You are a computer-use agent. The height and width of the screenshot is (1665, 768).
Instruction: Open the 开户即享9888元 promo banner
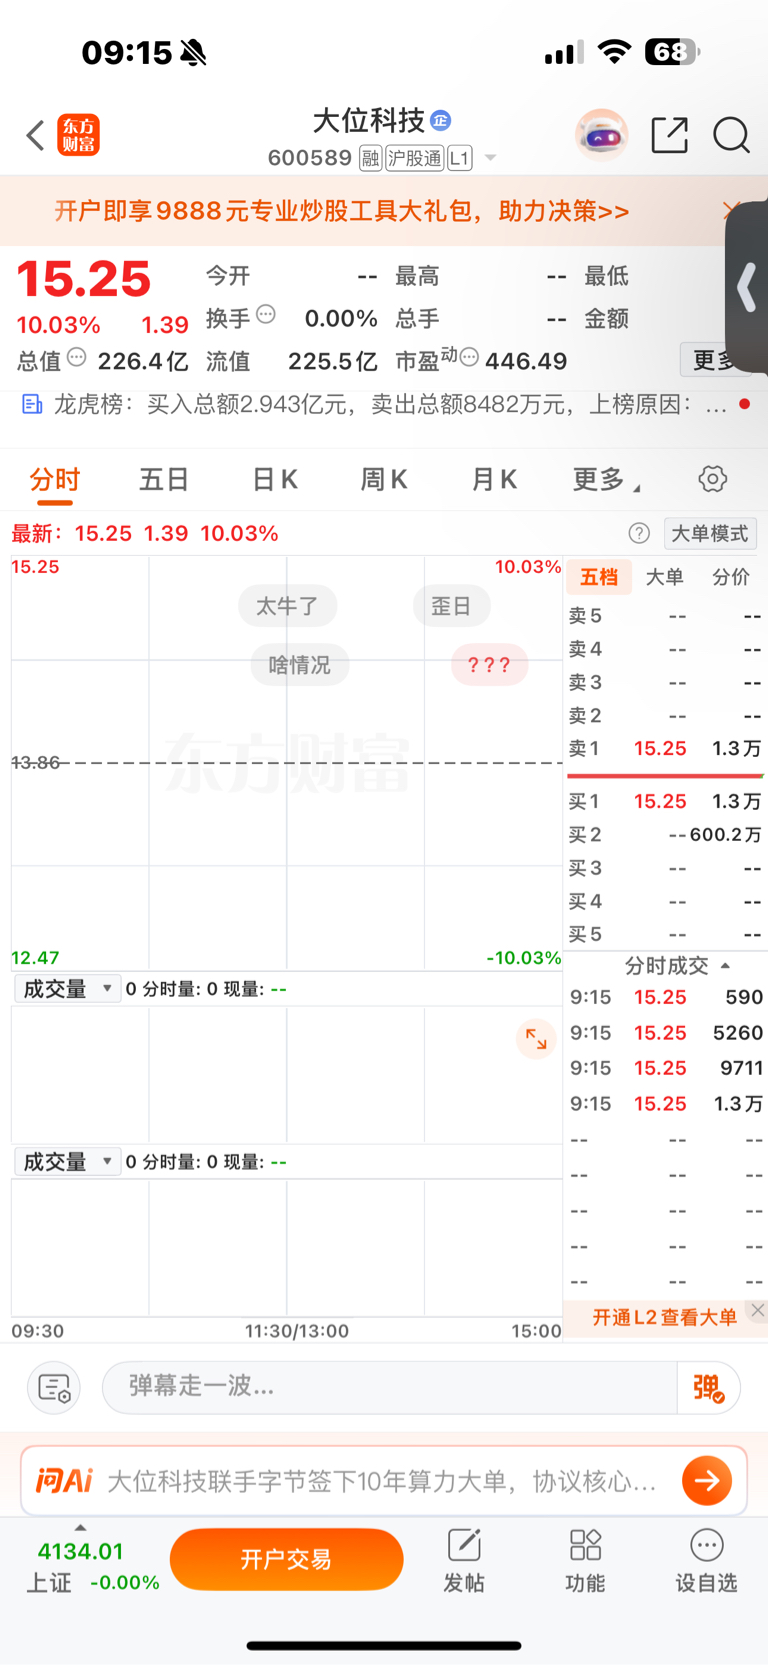342,211
